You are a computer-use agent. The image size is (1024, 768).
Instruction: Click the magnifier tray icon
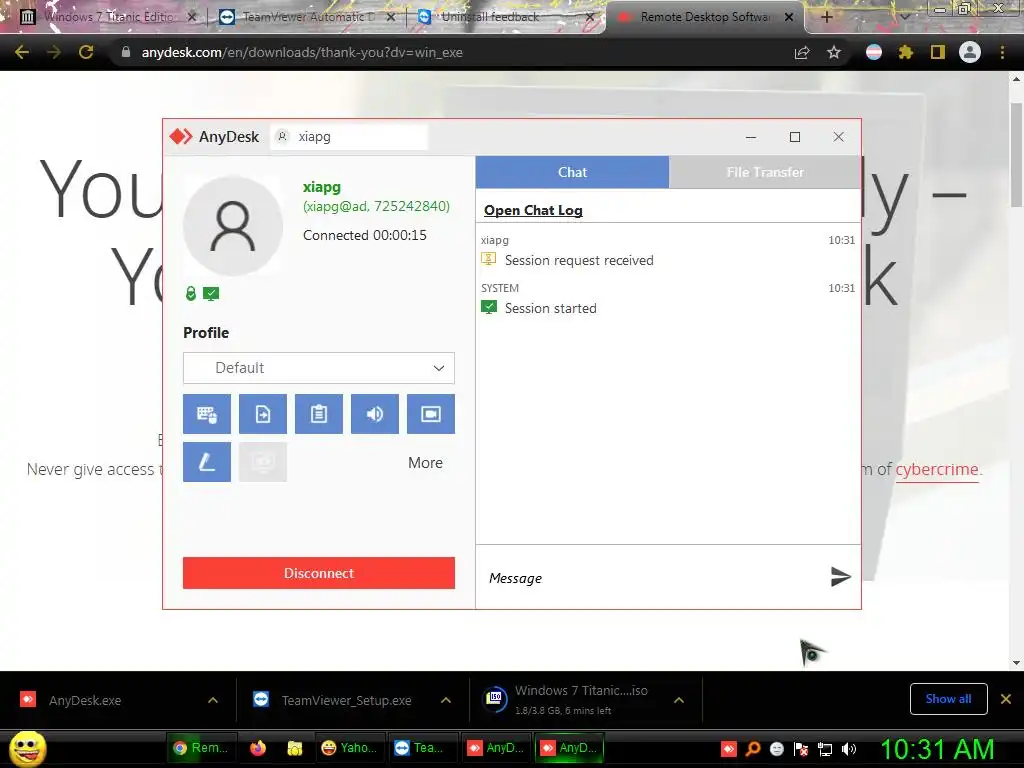pos(753,748)
